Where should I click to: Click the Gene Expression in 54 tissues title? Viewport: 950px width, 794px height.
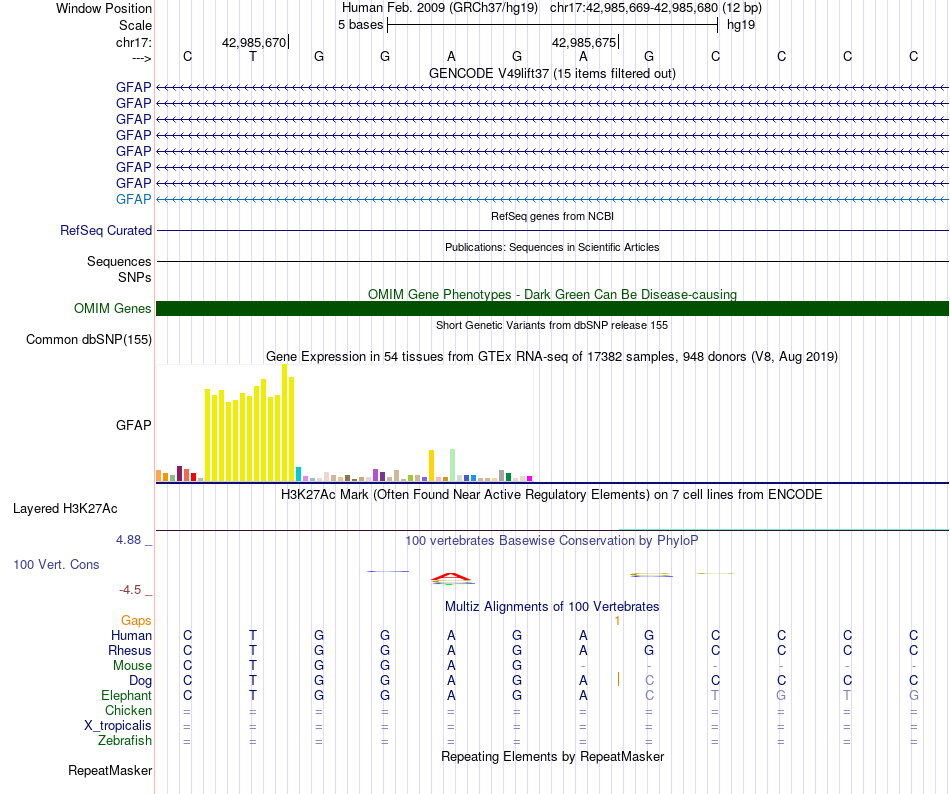click(552, 357)
